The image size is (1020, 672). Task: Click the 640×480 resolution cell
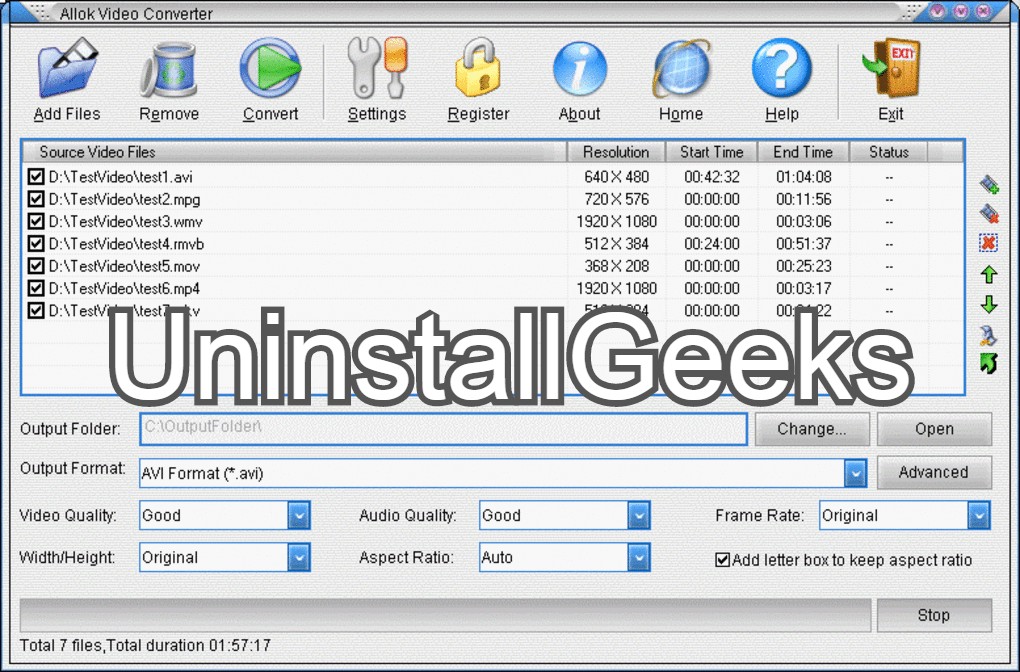[616, 177]
